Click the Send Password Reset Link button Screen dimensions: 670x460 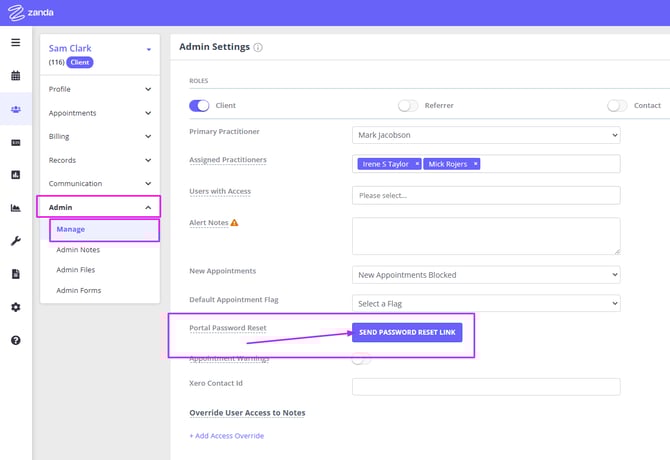point(407,332)
